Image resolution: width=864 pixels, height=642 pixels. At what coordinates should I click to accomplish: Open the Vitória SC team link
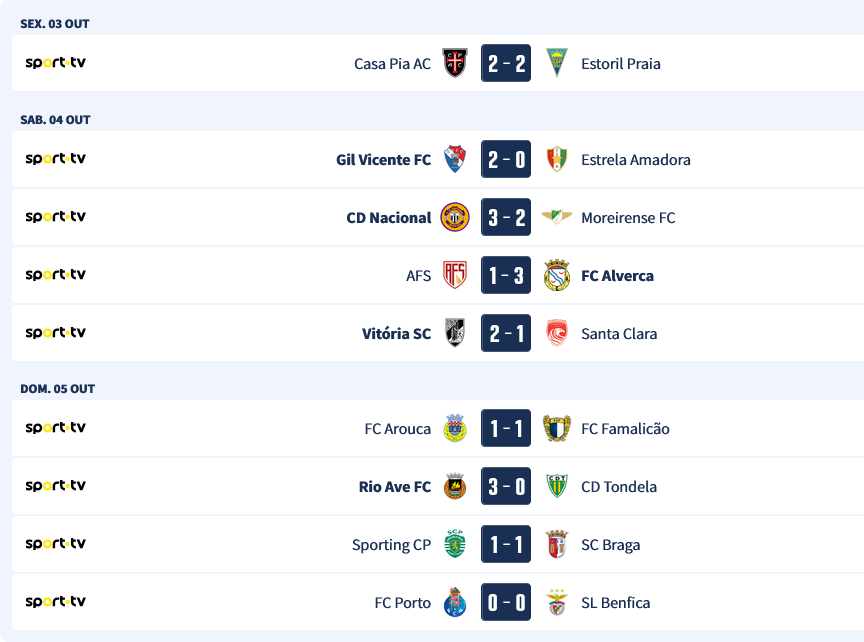(396, 334)
